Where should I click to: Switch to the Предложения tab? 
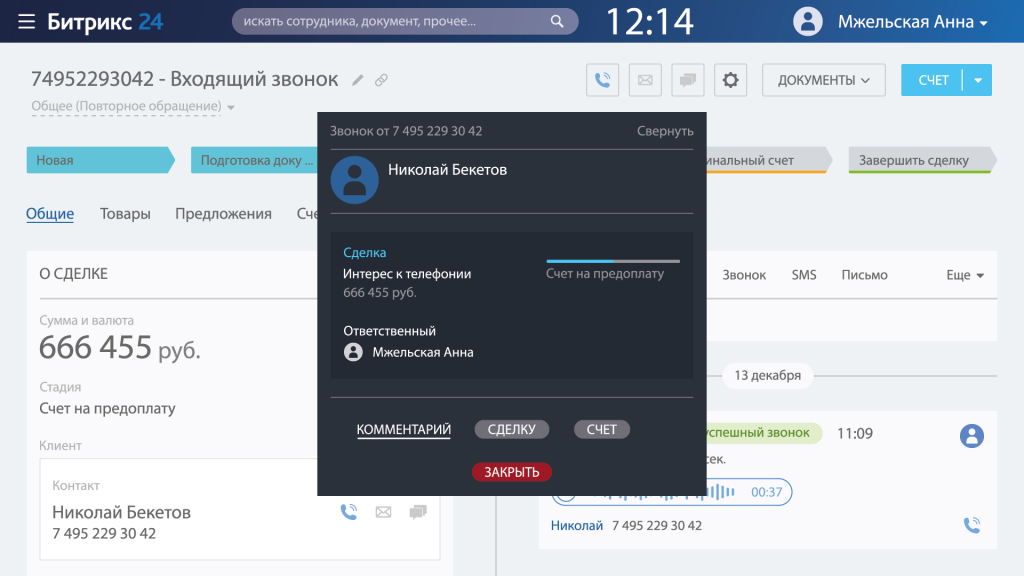click(223, 213)
